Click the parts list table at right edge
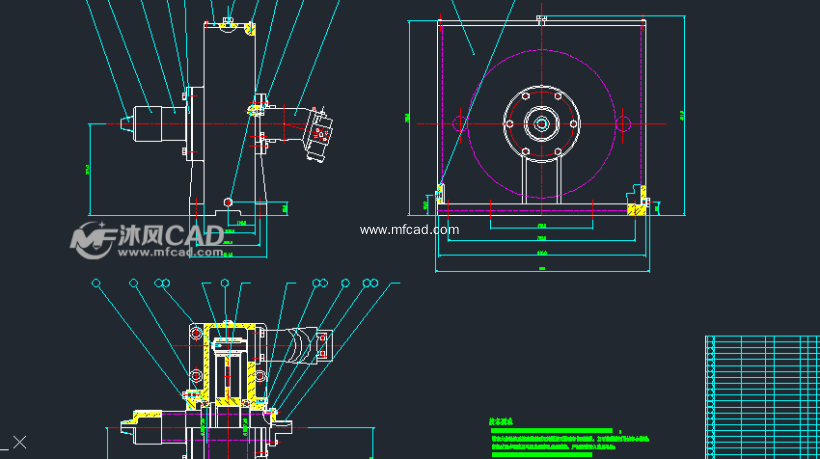Screen dimensions: 820x459 tap(760, 395)
